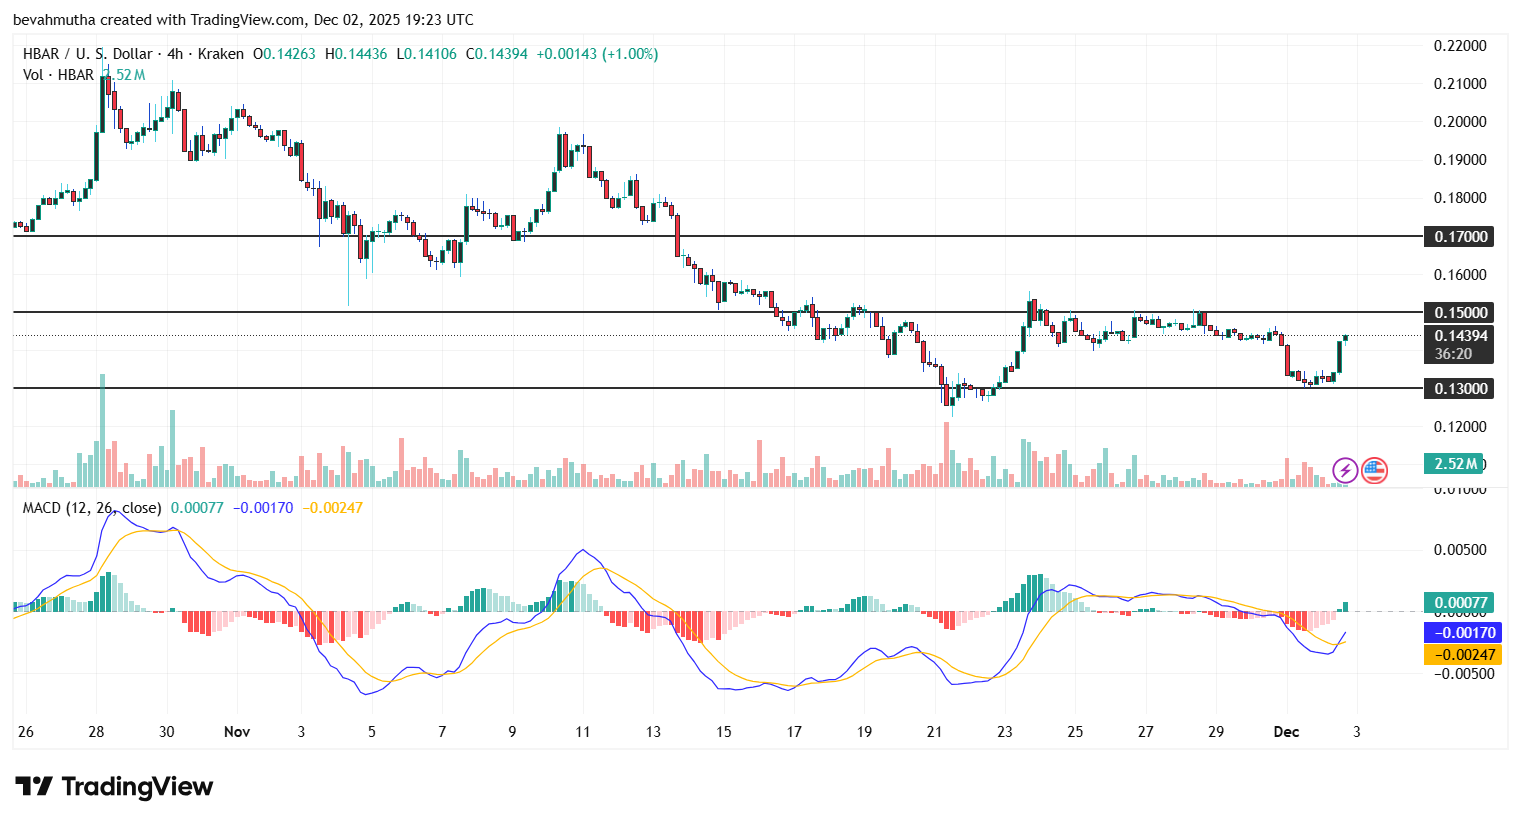Select the 0.13000 horizontal line price label
1521x824 pixels.
(1460, 389)
